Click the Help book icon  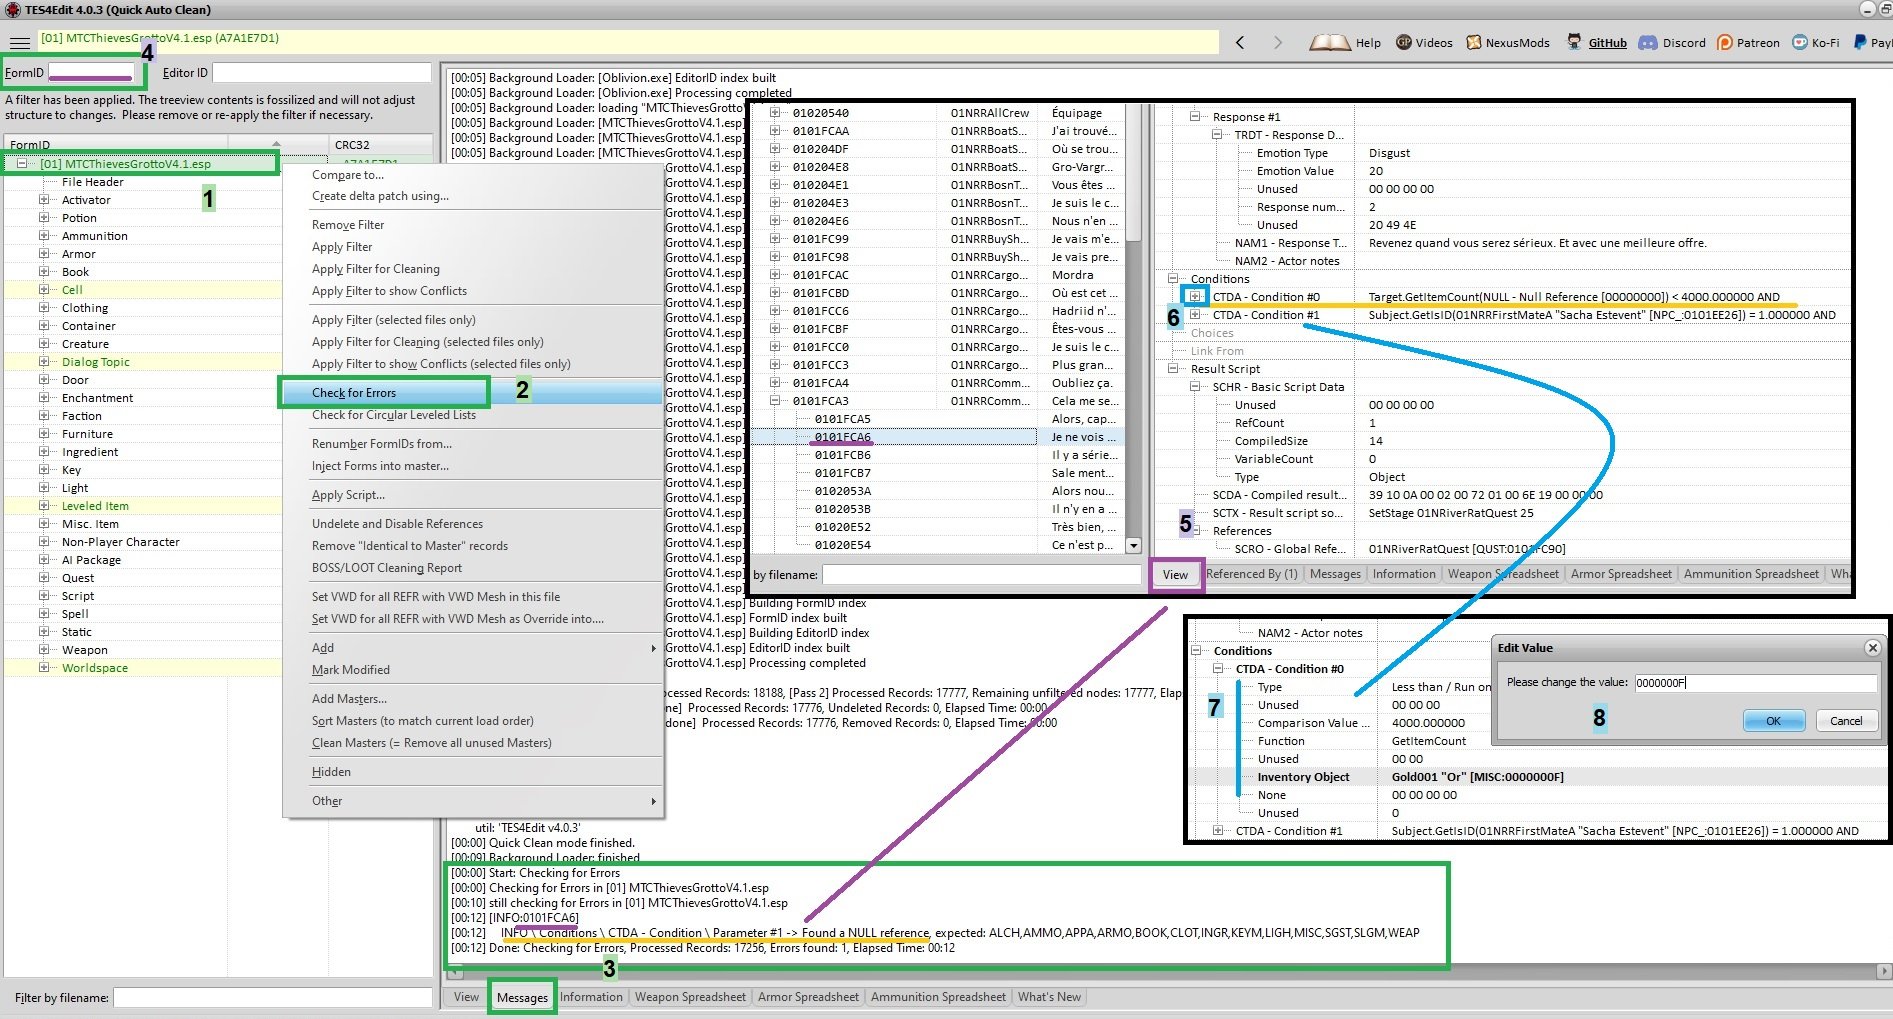tap(1329, 43)
